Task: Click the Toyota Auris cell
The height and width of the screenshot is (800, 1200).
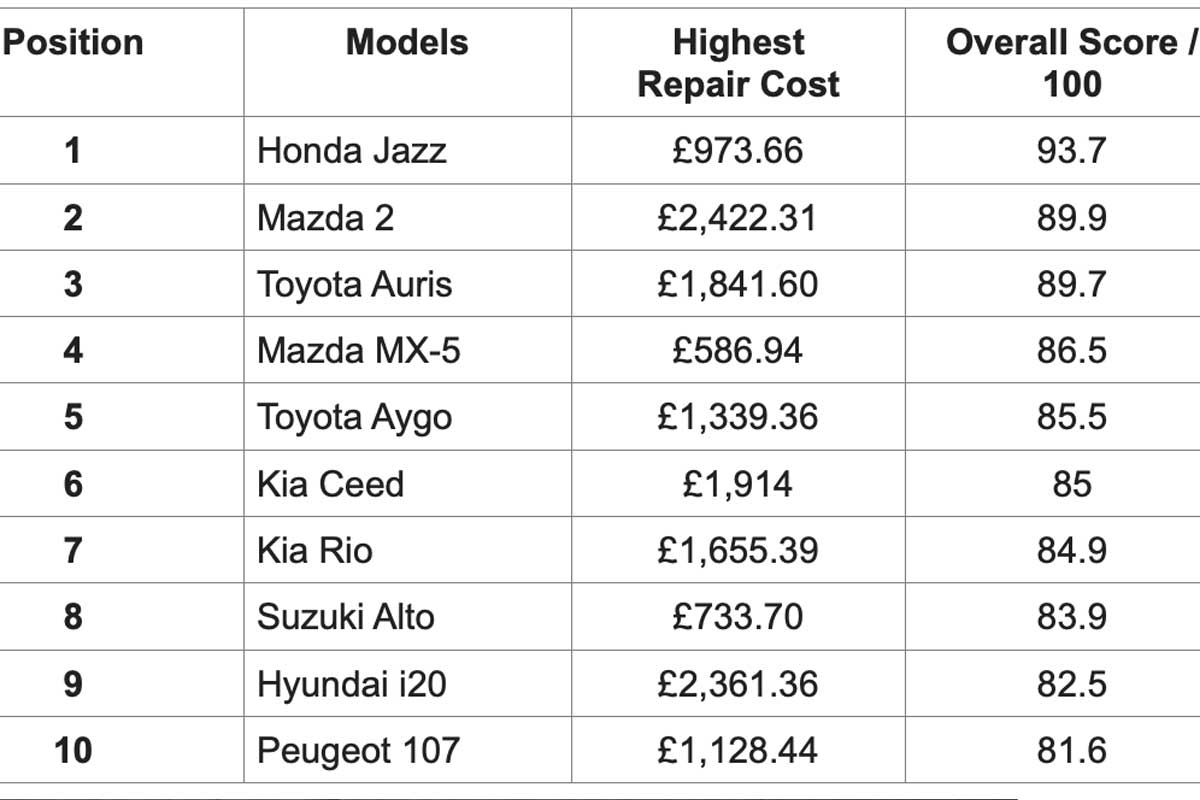Action: tap(354, 285)
